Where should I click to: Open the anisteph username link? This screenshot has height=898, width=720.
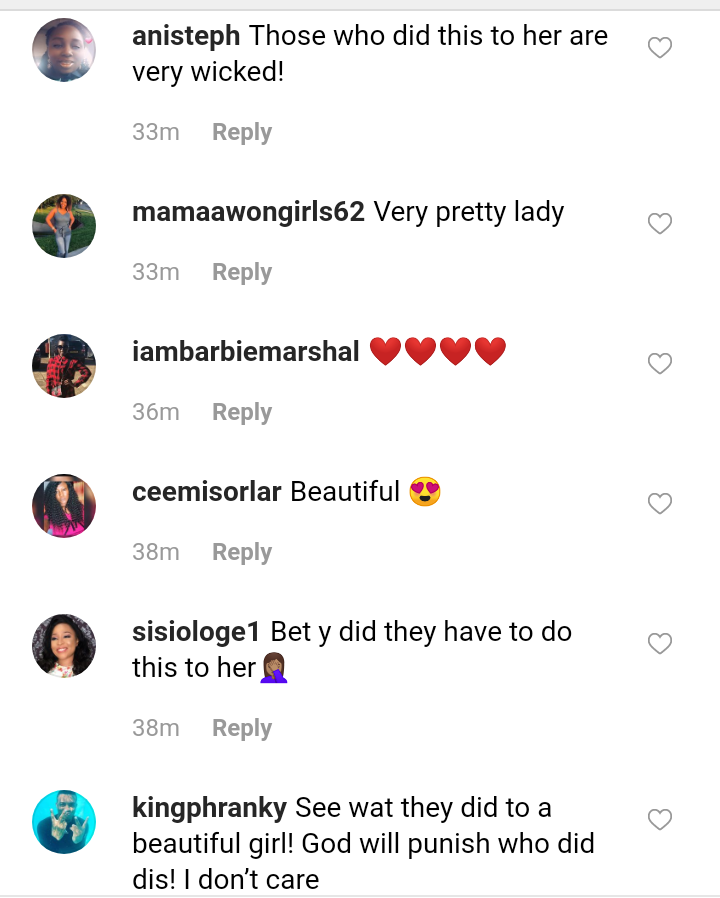pyautogui.click(x=186, y=36)
